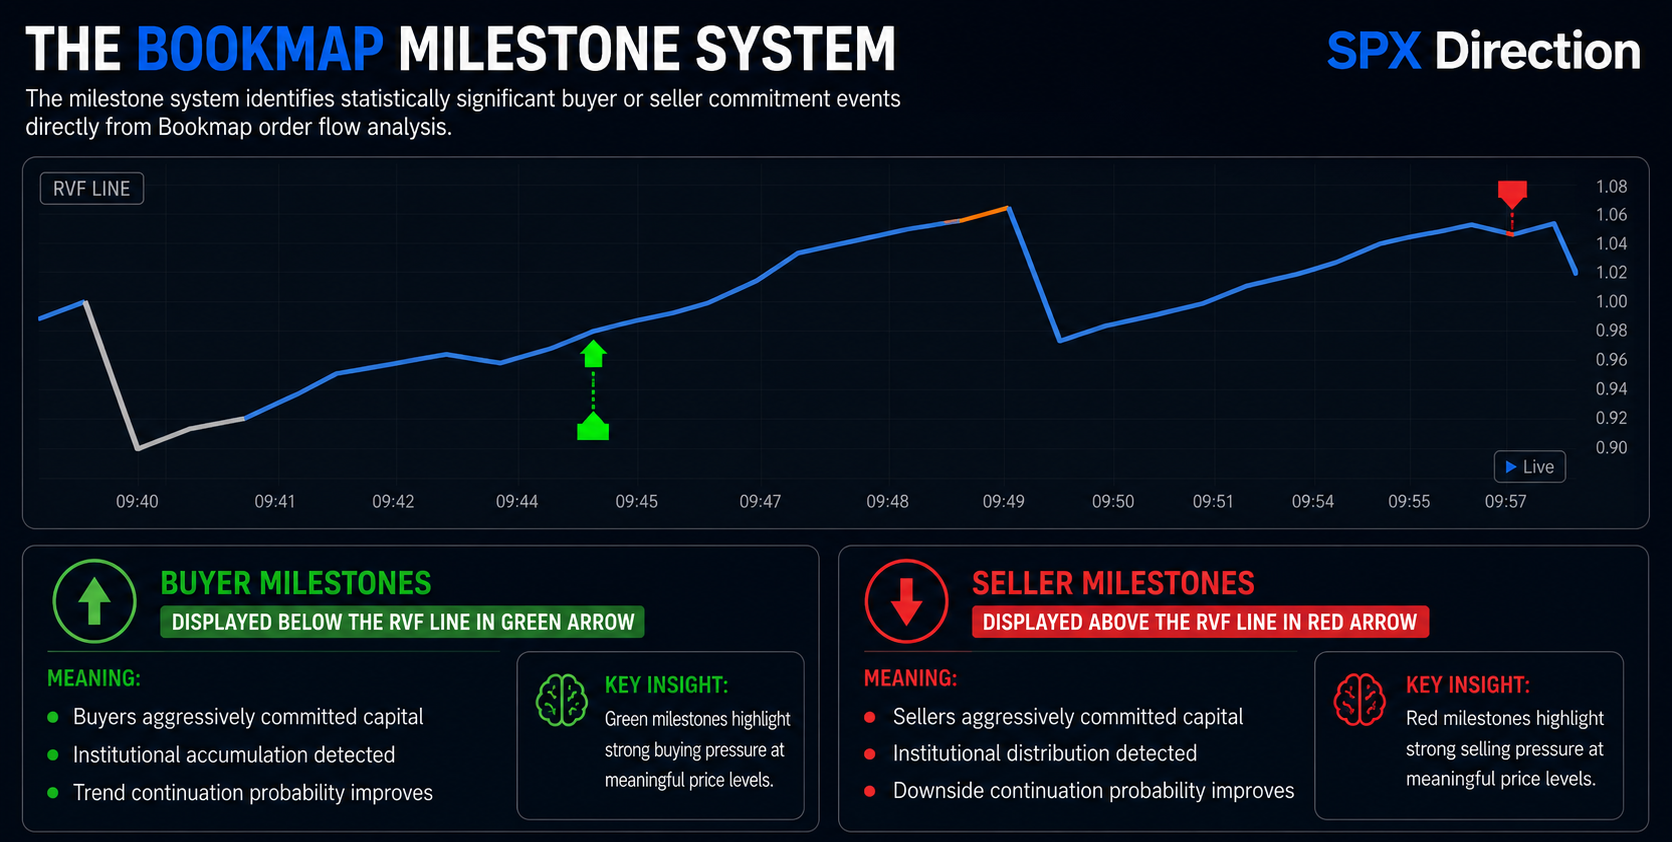Click the Buyer Milestones heading
Screen dimensions: 1672x842
point(296,583)
